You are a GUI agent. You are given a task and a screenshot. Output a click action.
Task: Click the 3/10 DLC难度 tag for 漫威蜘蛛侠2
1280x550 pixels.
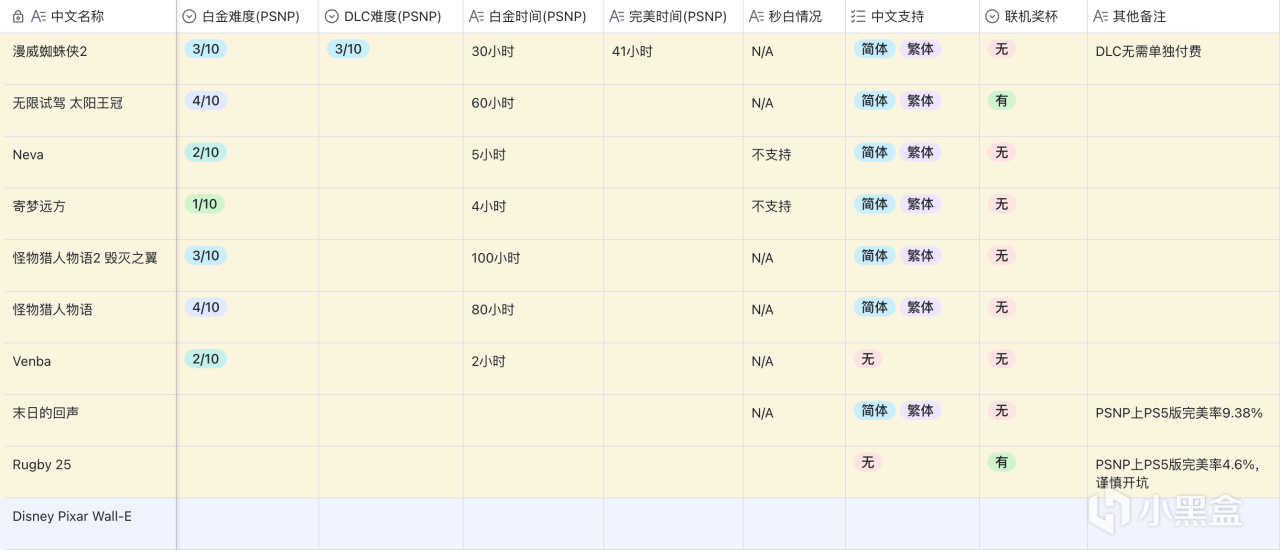coord(348,49)
